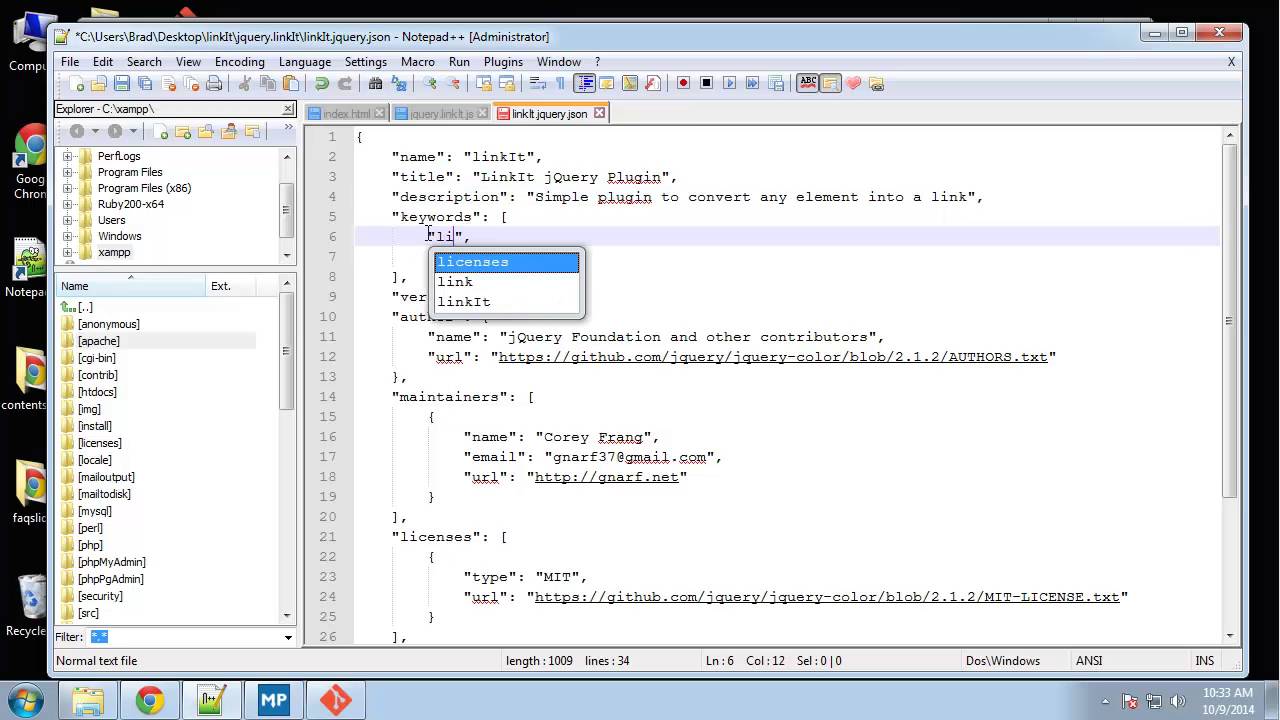Click the Close All documents icon

click(191, 83)
